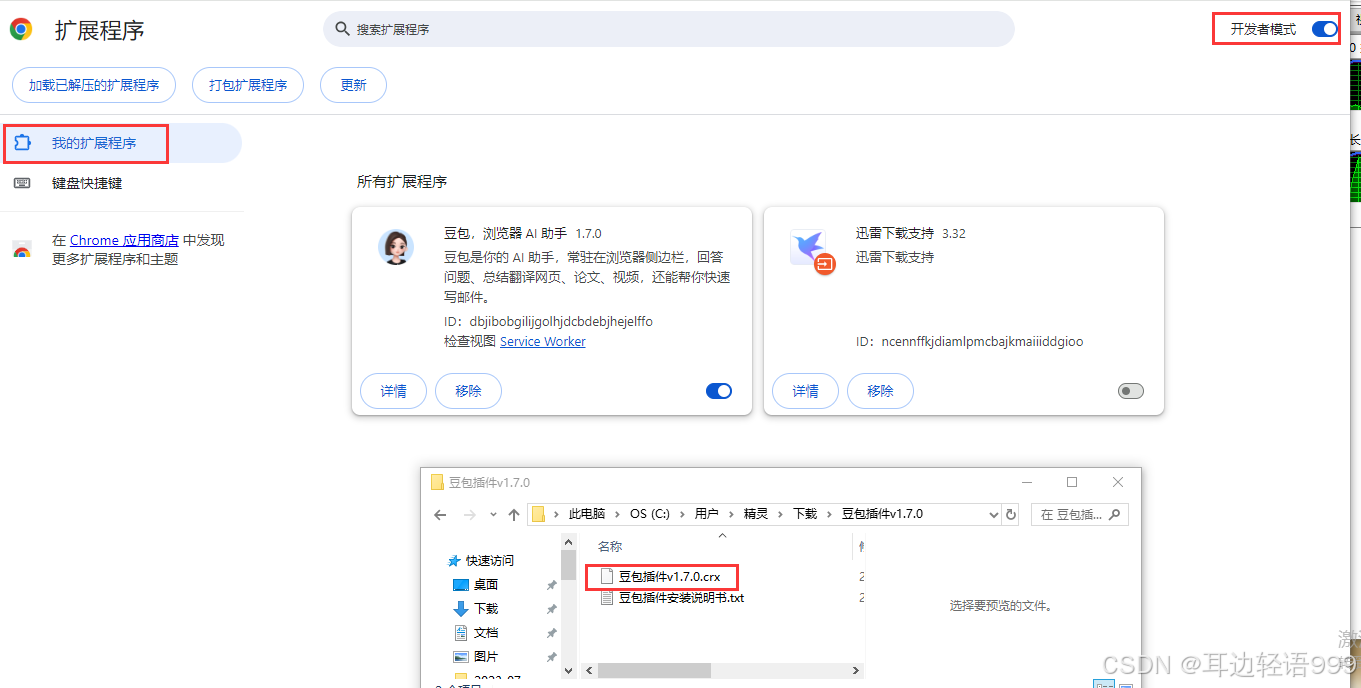The image size is (1361, 688).
Task: Click the pin icon next to 文档
Action: coord(551,633)
